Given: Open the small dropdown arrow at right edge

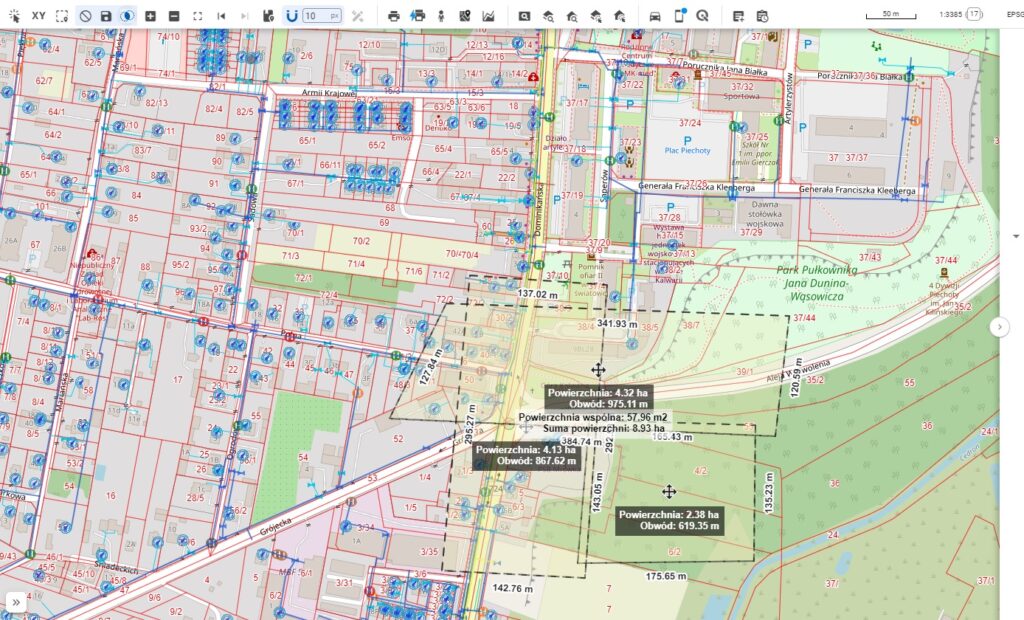Looking at the screenshot, I should (x=1017, y=237).
